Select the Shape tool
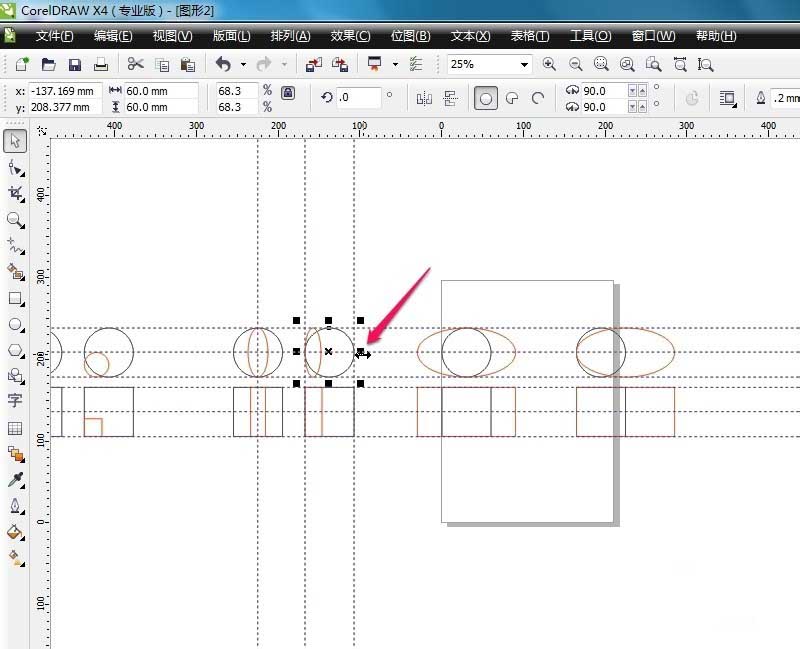The height and width of the screenshot is (649, 800). click(14, 167)
